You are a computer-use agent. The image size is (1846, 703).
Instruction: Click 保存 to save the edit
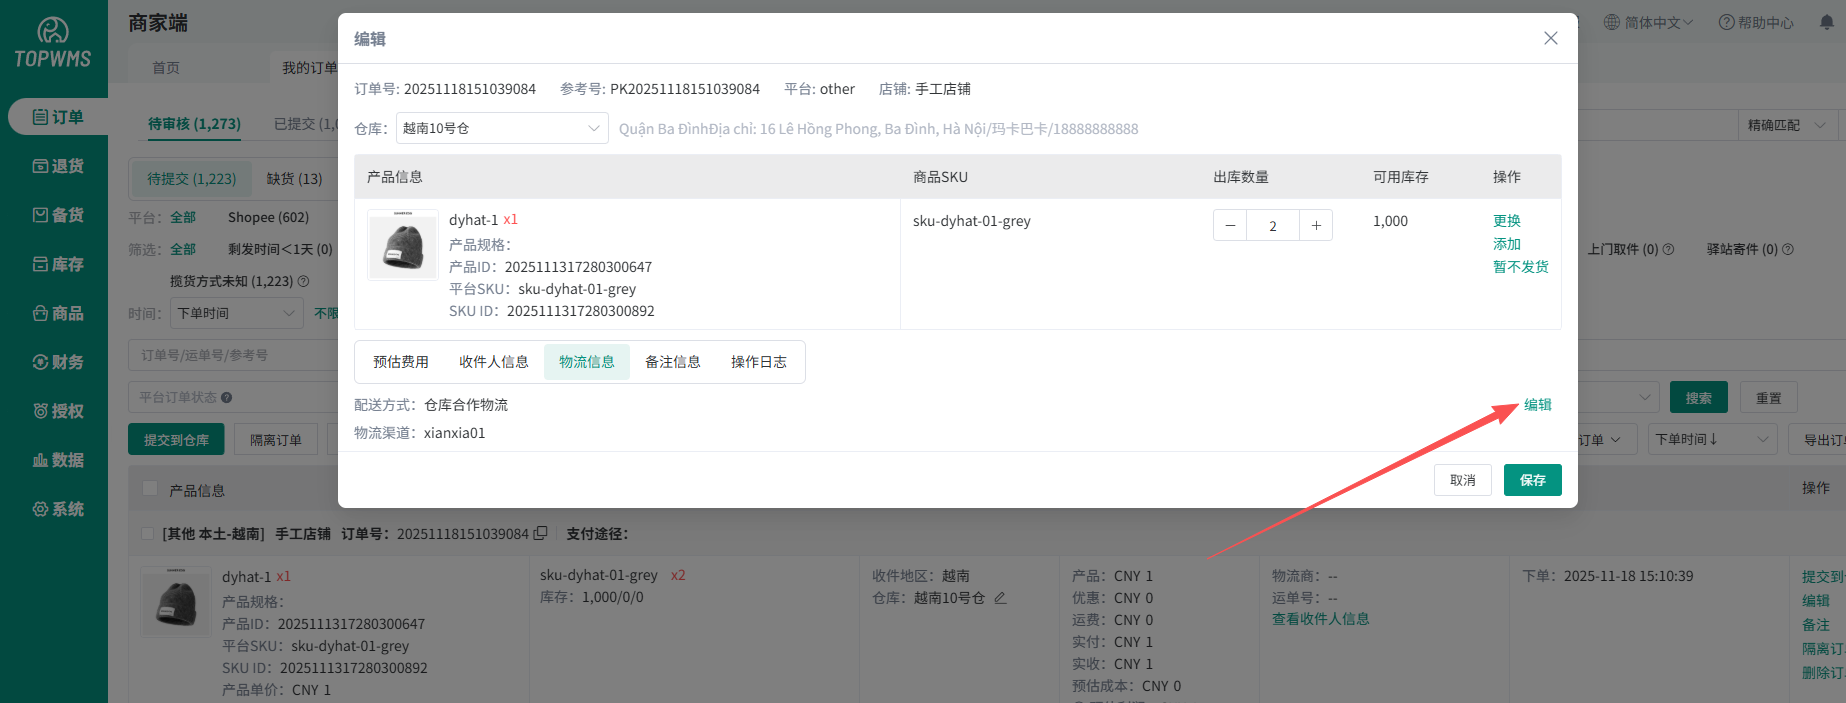(1533, 480)
